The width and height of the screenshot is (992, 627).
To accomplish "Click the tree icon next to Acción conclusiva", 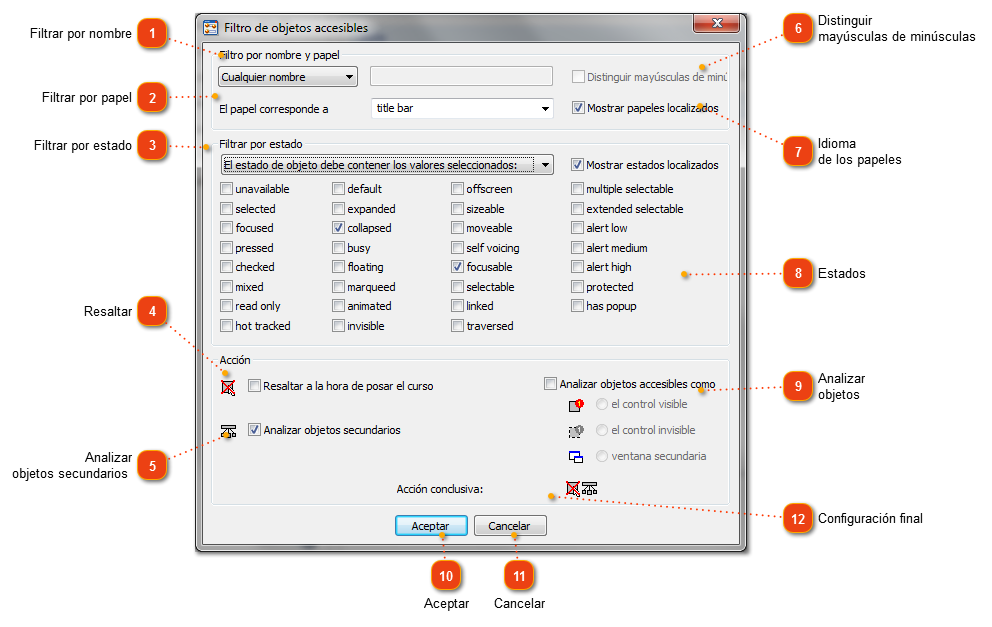I will [x=590, y=488].
